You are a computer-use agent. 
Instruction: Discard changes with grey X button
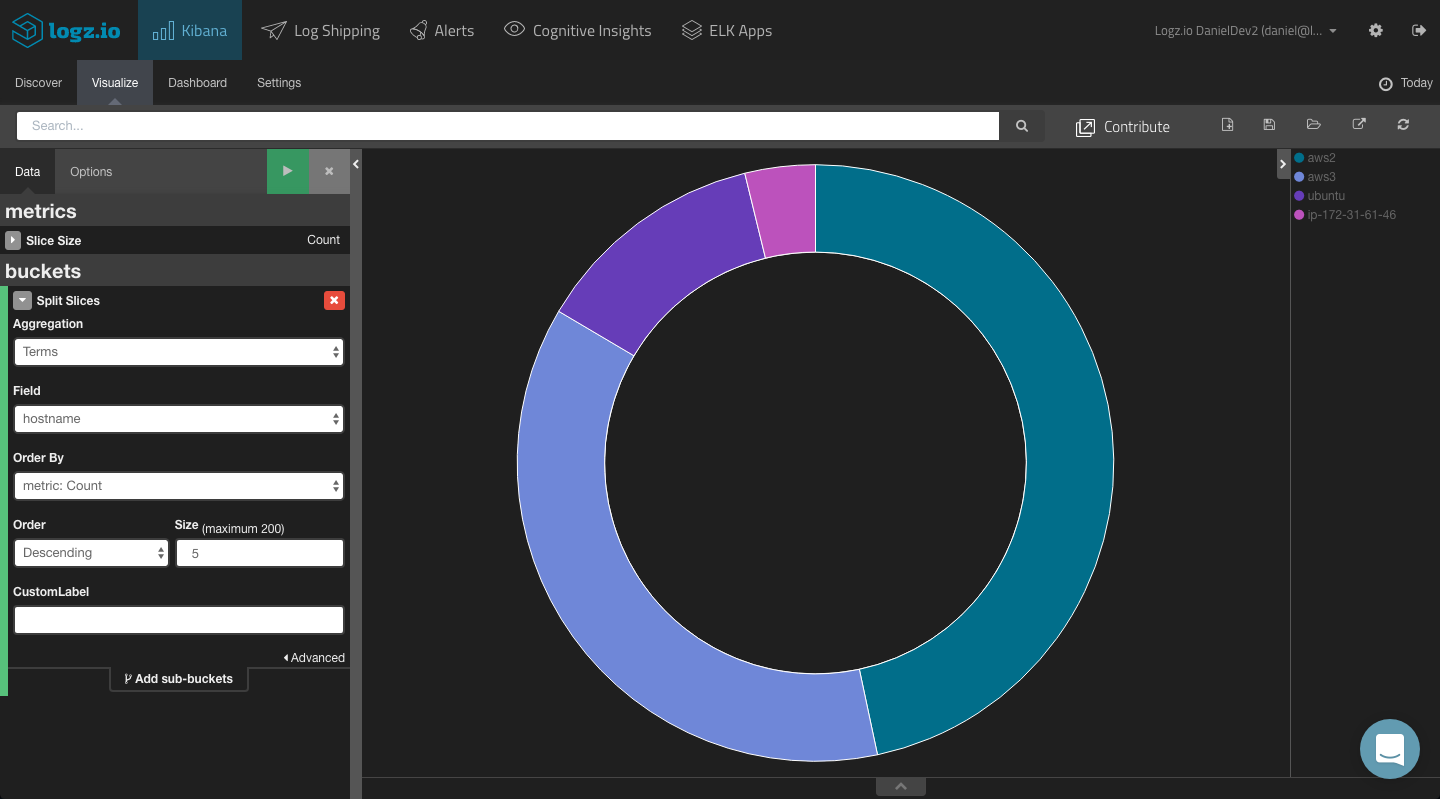click(x=329, y=171)
